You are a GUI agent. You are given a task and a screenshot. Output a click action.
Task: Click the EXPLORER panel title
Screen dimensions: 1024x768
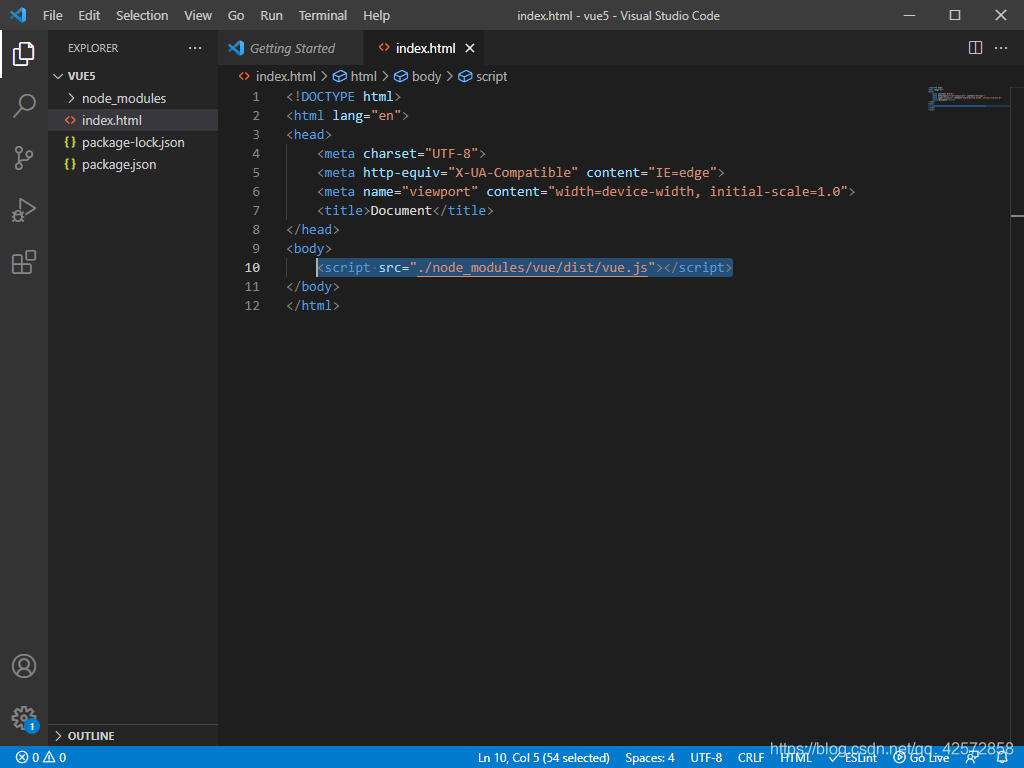[93, 48]
